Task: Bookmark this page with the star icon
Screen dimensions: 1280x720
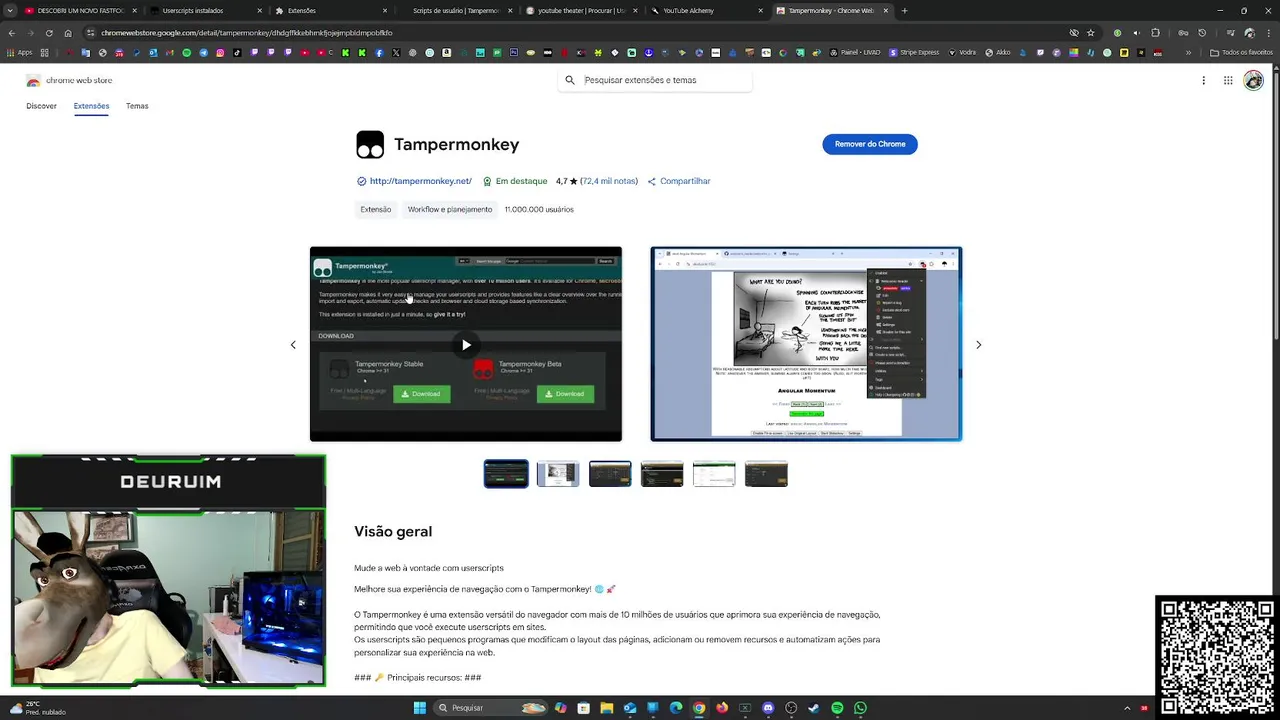Action: tap(1091, 33)
